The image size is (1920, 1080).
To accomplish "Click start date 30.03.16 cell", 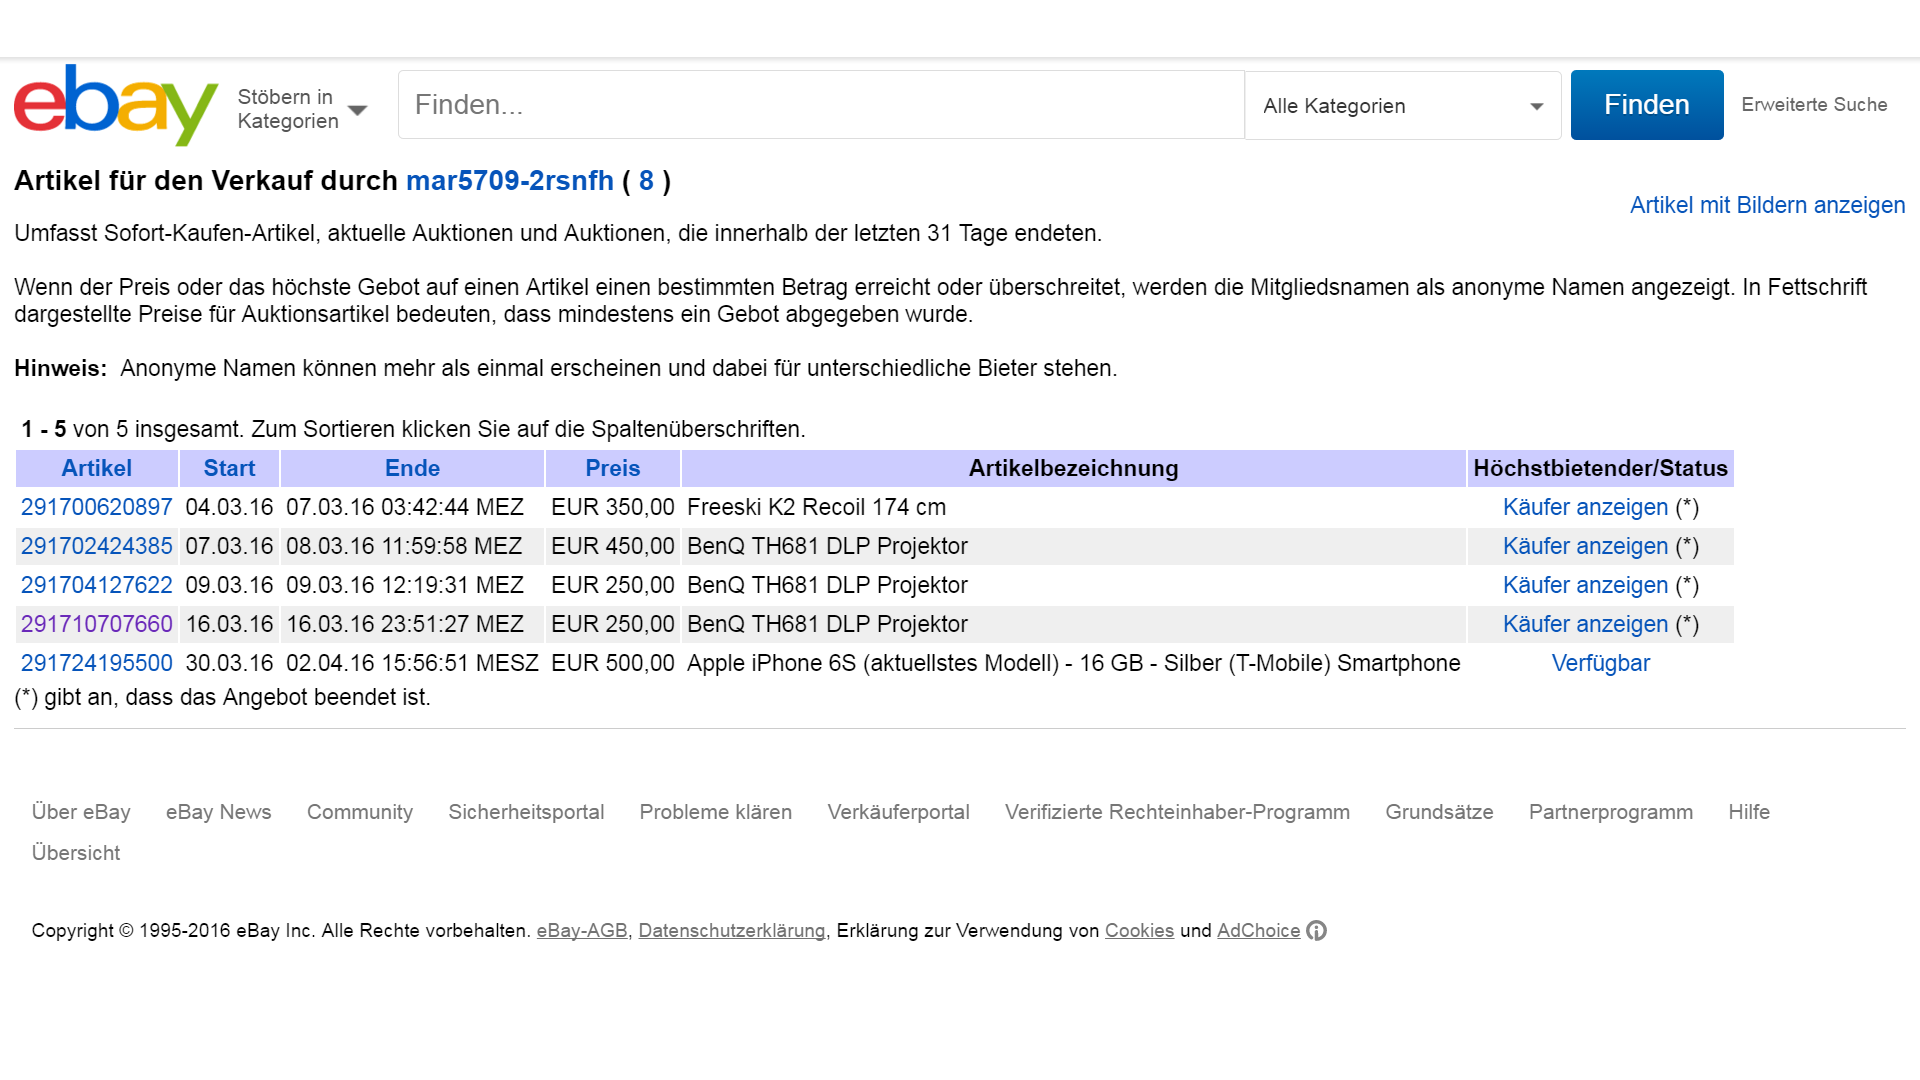I will (229, 663).
